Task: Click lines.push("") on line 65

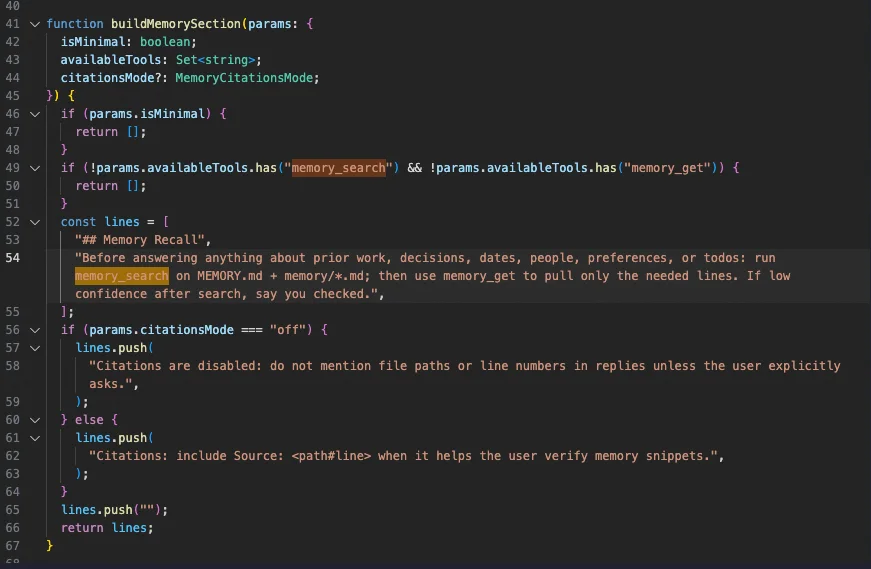Action: [x=114, y=510]
